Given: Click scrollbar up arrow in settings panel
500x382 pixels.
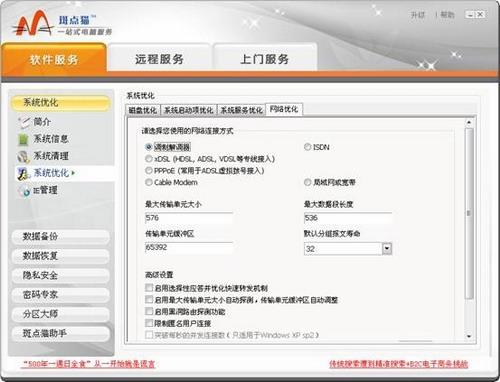Looking at the screenshot, I should [469, 122].
